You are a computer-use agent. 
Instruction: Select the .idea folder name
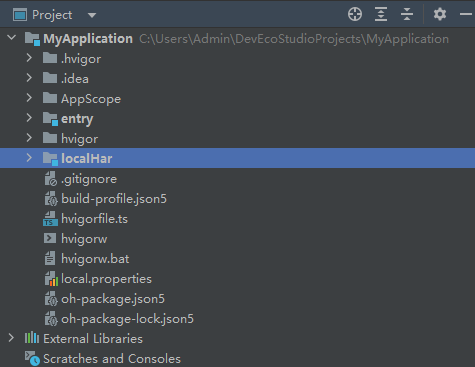[75, 79]
